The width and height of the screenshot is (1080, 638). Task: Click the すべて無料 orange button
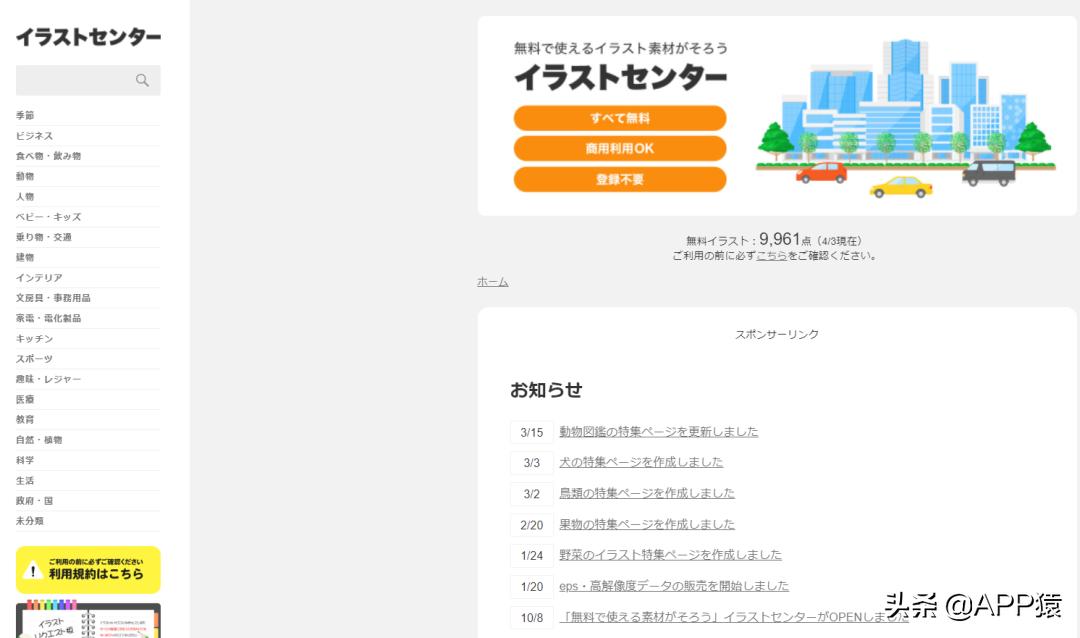pyautogui.click(x=620, y=117)
